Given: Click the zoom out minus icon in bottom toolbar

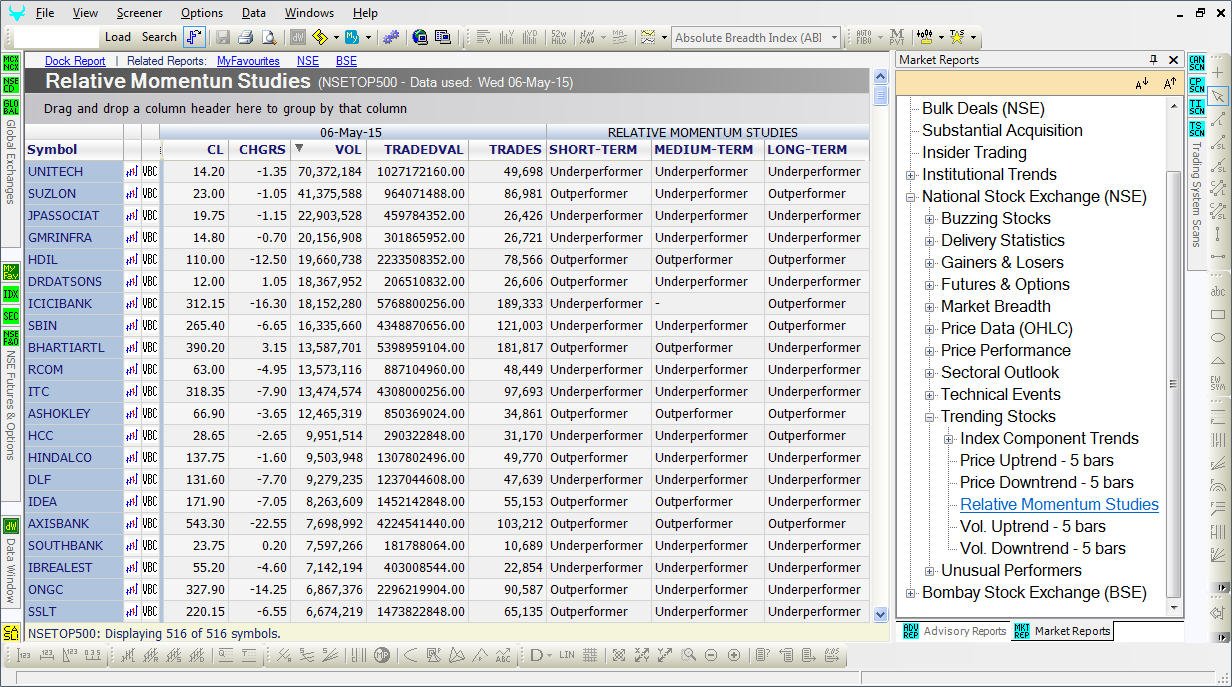Looking at the screenshot, I should click(711, 655).
